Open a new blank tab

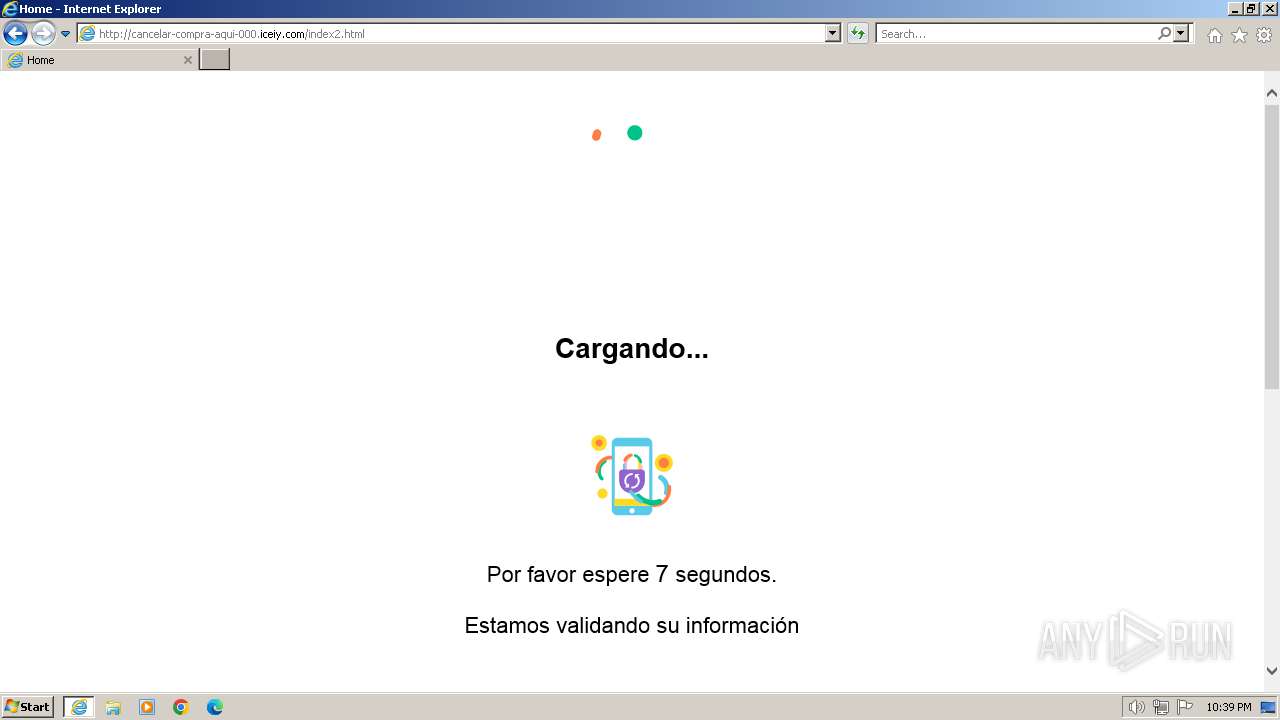[x=214, y=60]
